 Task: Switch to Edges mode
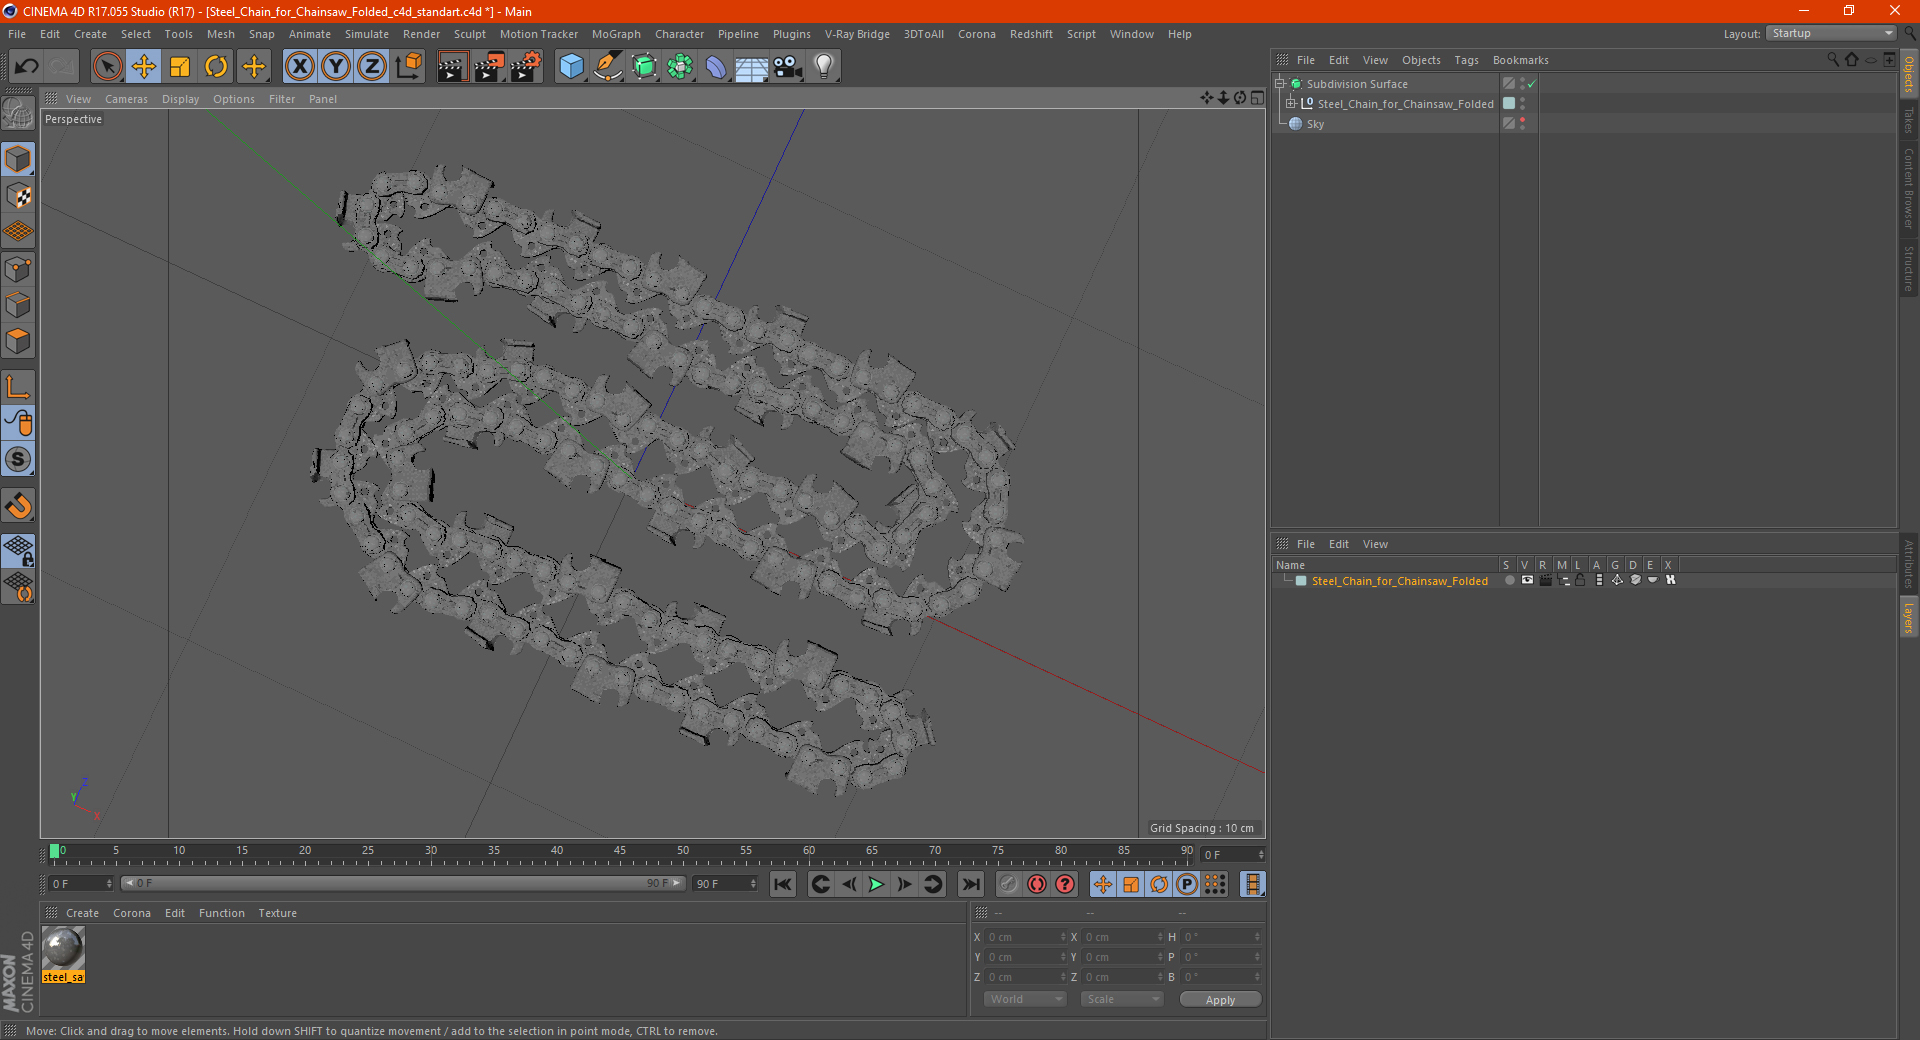(x=18, y=305)
